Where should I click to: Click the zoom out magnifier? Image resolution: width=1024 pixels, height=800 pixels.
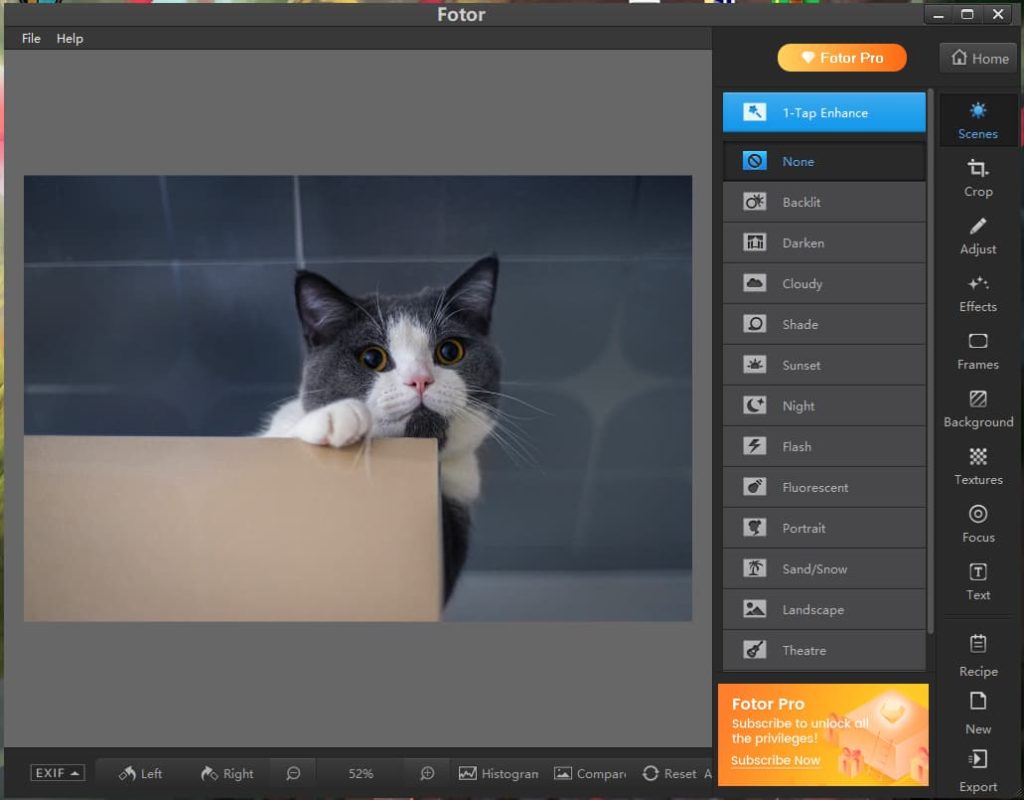click(x=293, y=773)
